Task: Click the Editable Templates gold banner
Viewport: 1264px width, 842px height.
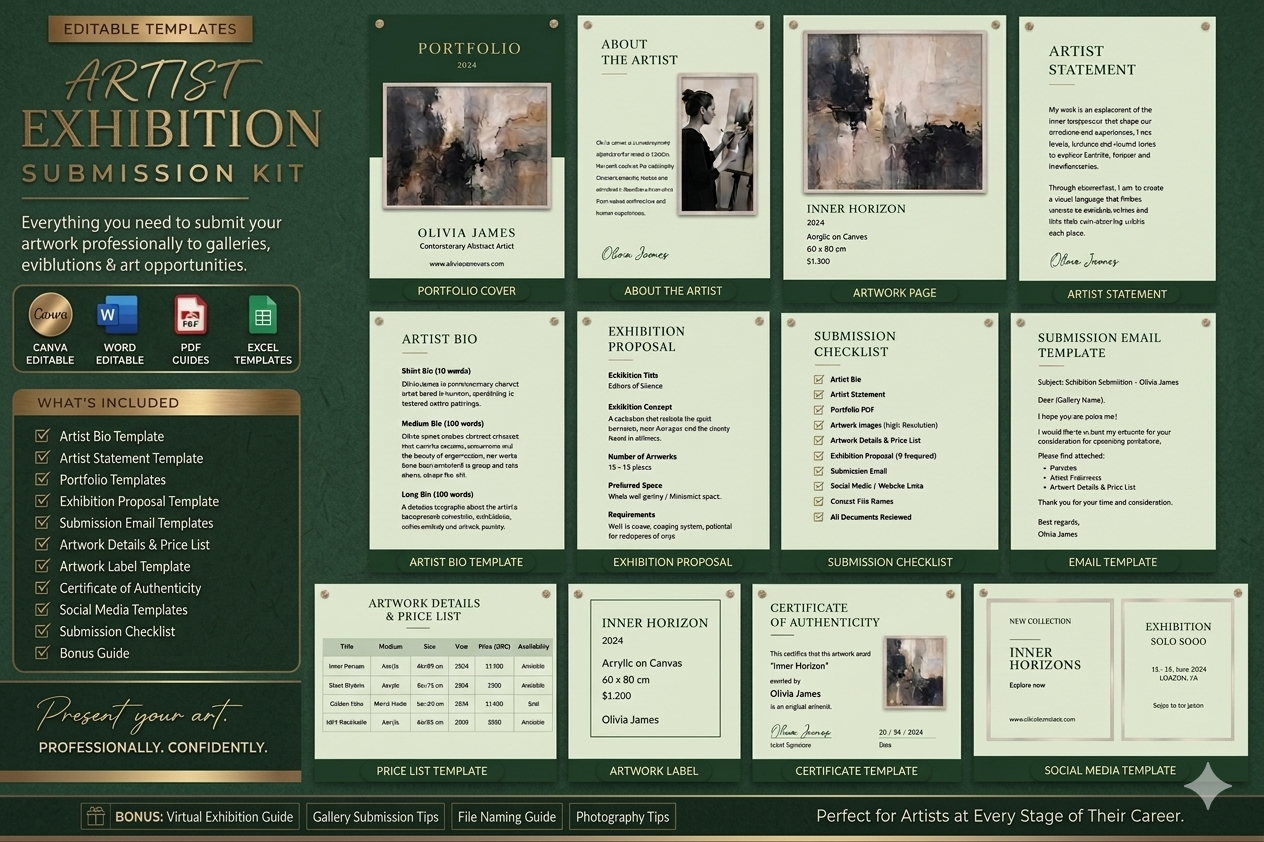Action: pyautogui.click(x=150, y=29)
